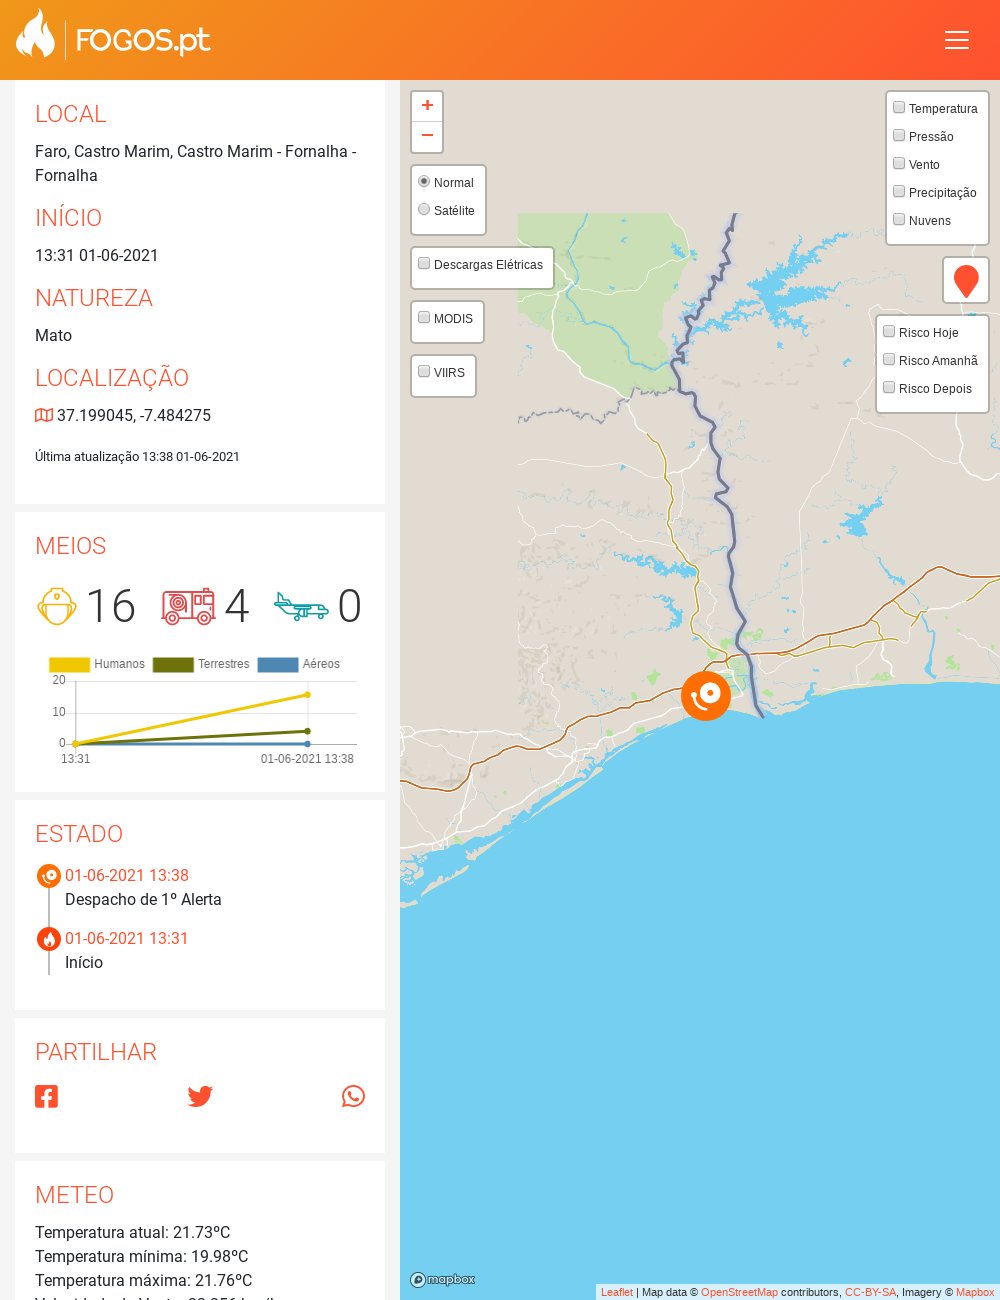Click the orange fire incident marker on map
Screen dimensions: 1000x1300
[x=706, y=695]
